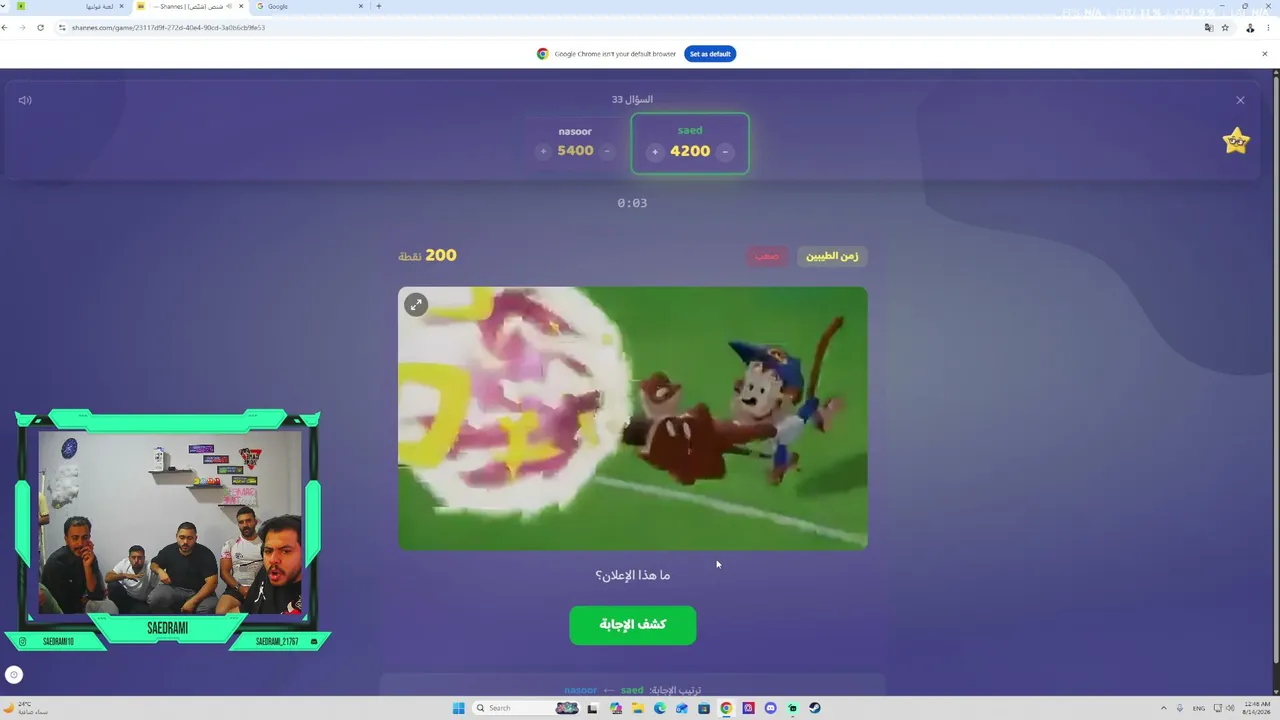The width and height of the screenshot is (1280, 720).
Task: Select the saed team card
Action: click(690, 143)
